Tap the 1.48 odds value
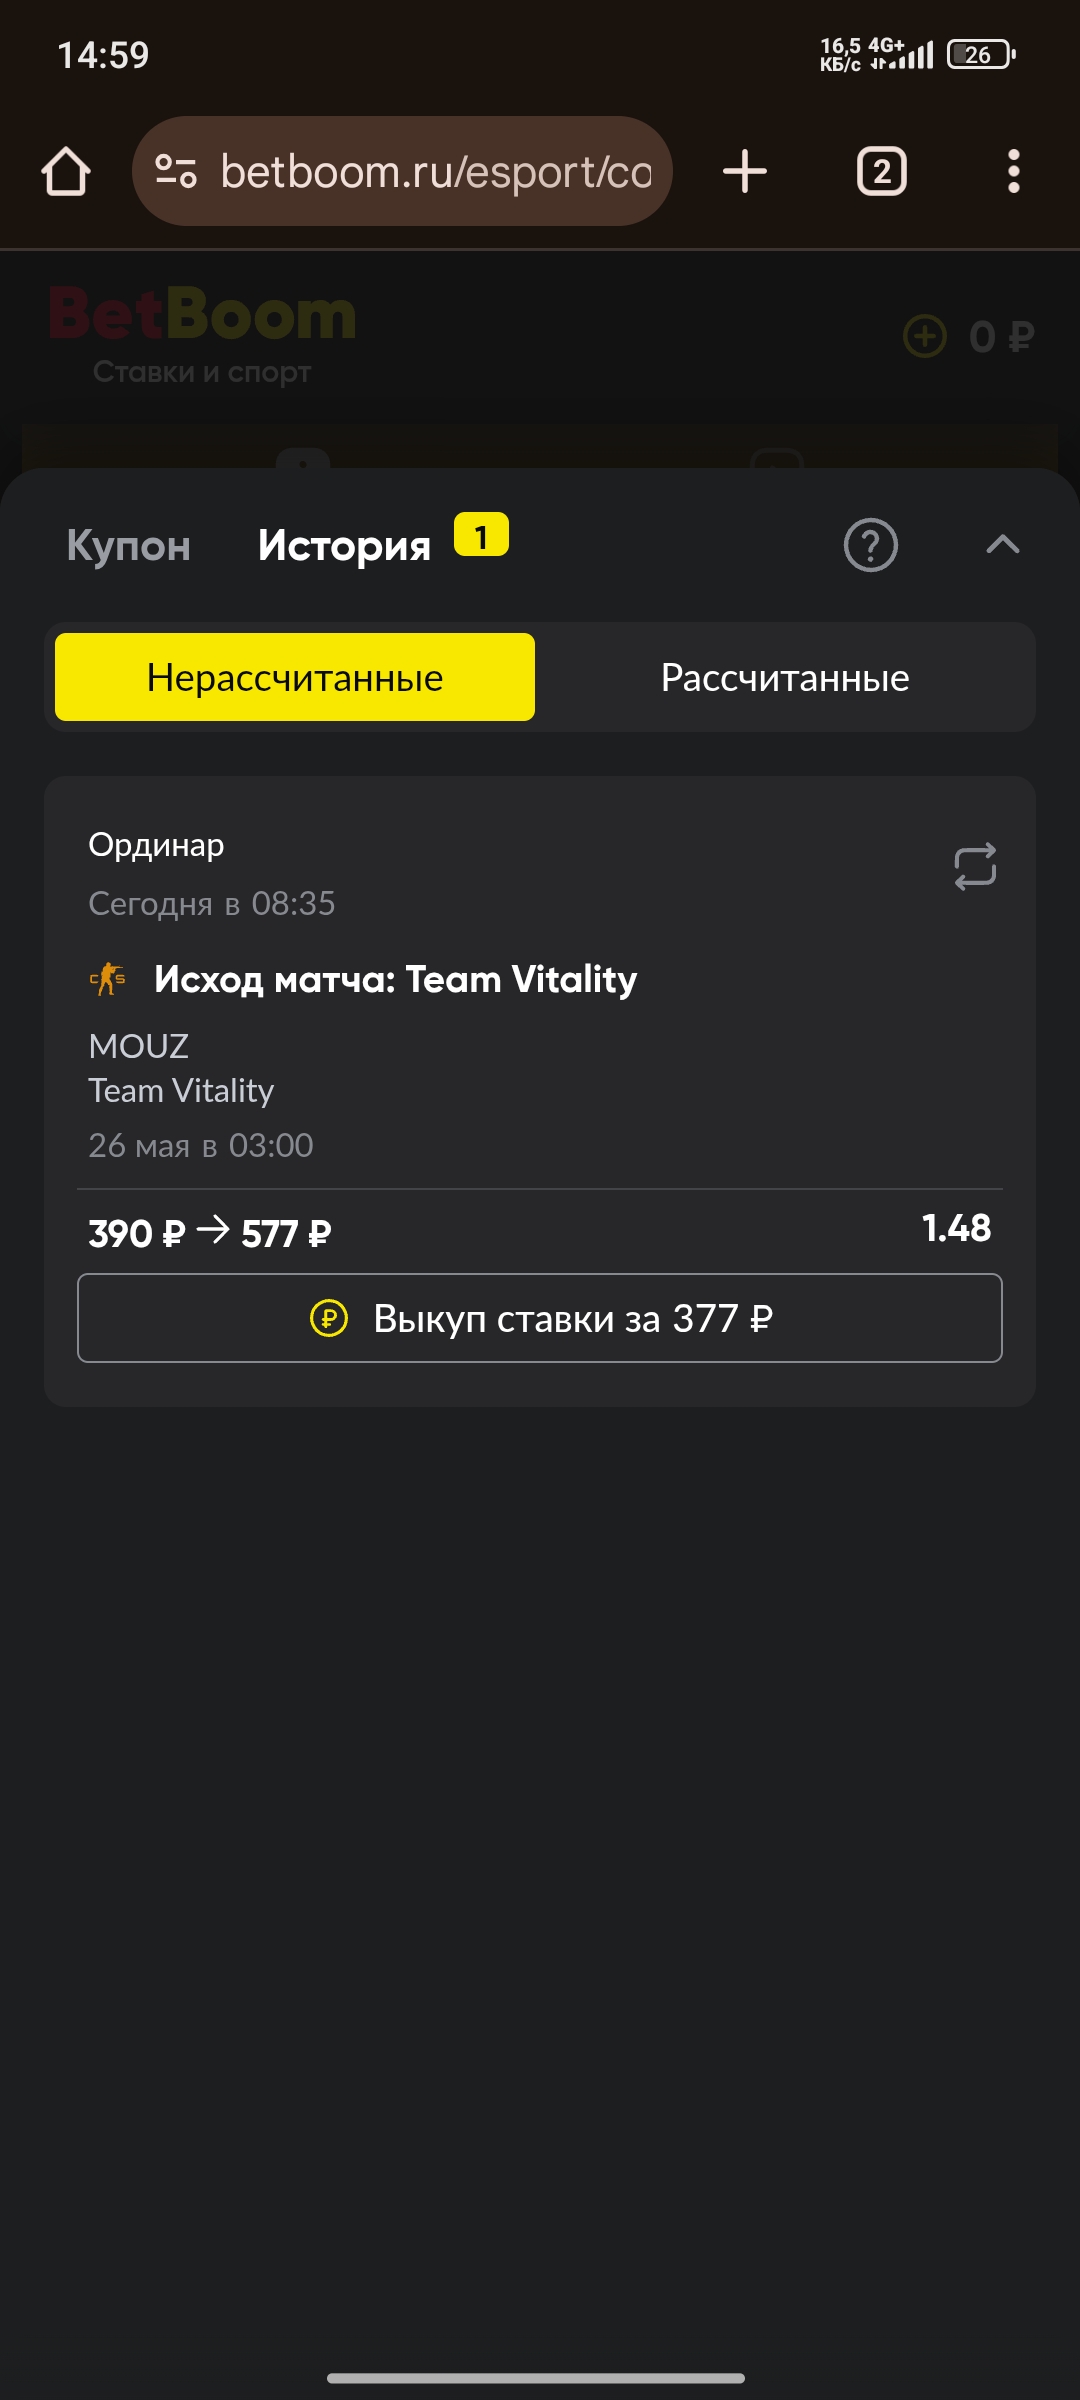Screen dimensions: 1080x2400 click(956, 1228)
